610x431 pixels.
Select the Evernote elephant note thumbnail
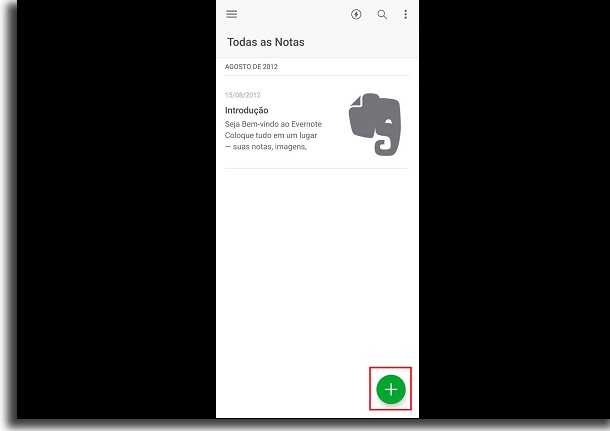[x=374, y=124]
